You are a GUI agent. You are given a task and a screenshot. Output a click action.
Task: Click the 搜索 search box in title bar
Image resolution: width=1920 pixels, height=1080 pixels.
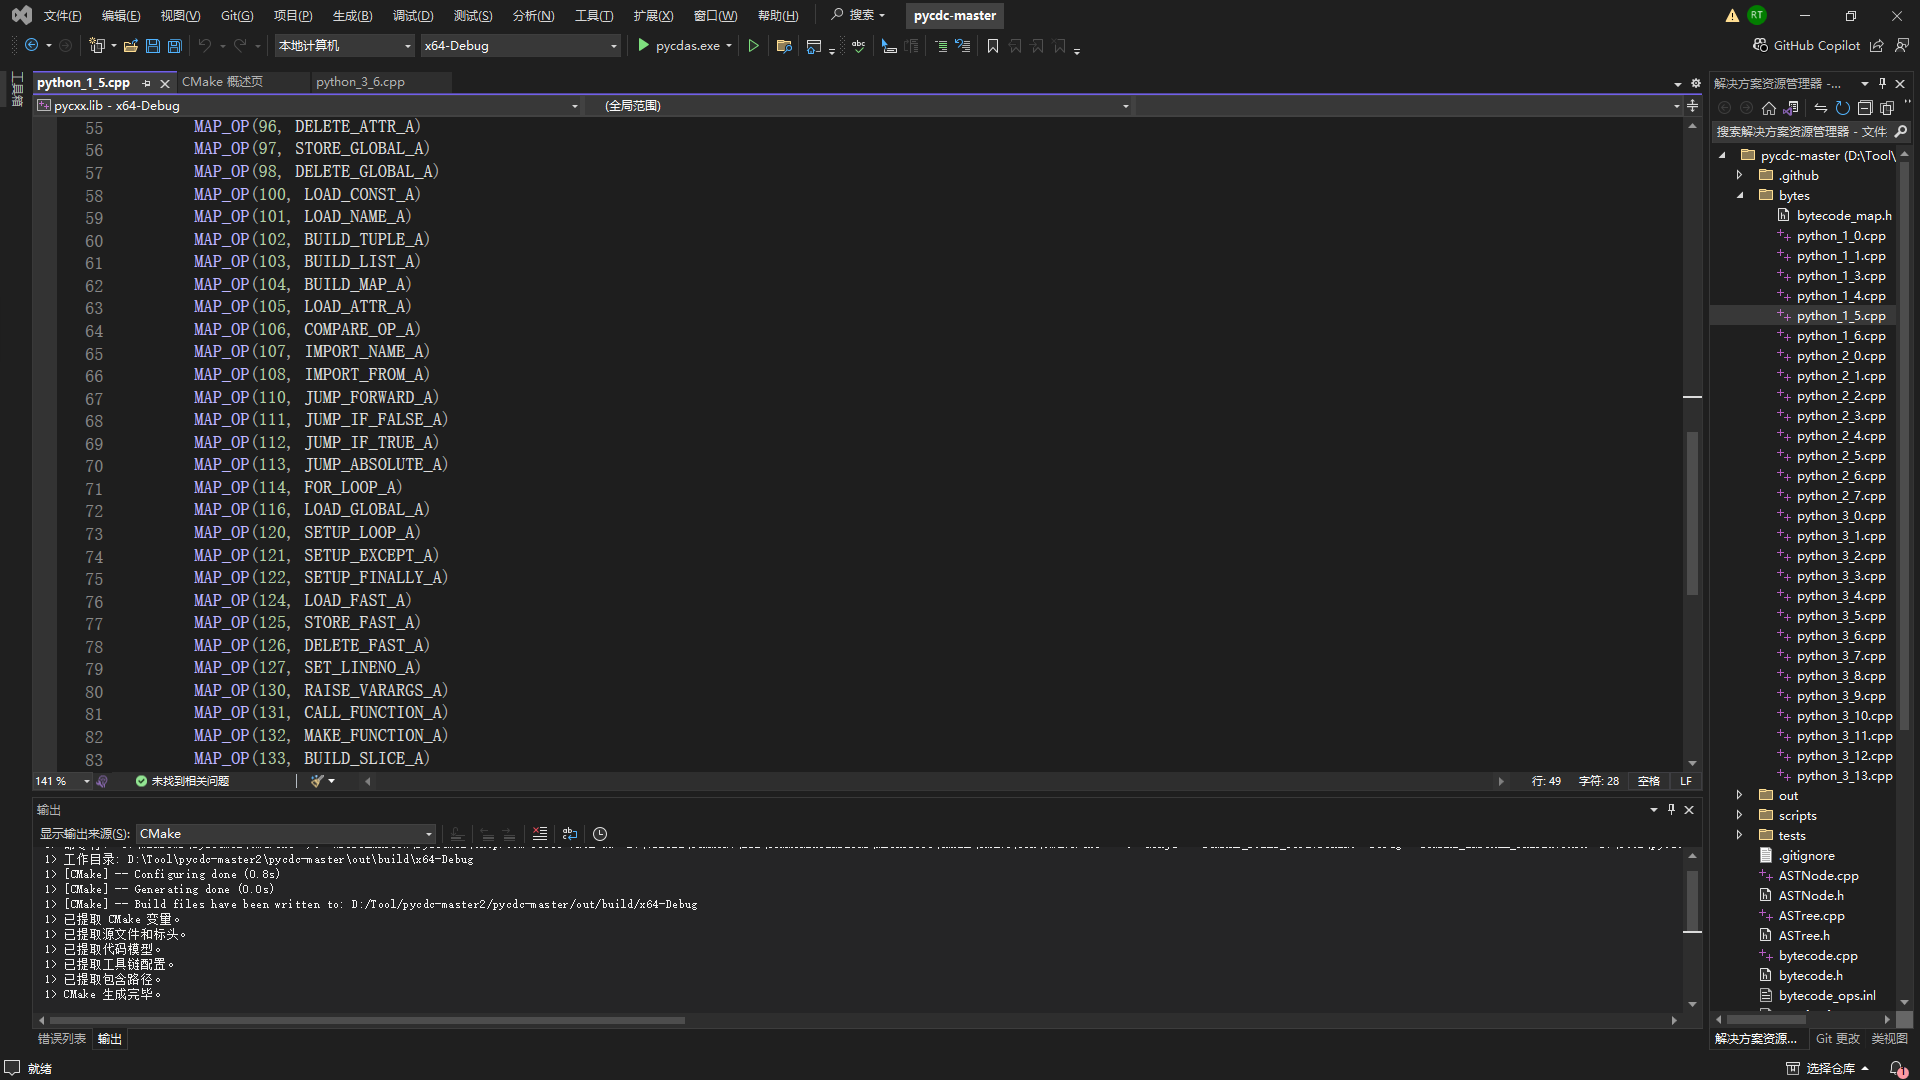[x=858, y=16]
